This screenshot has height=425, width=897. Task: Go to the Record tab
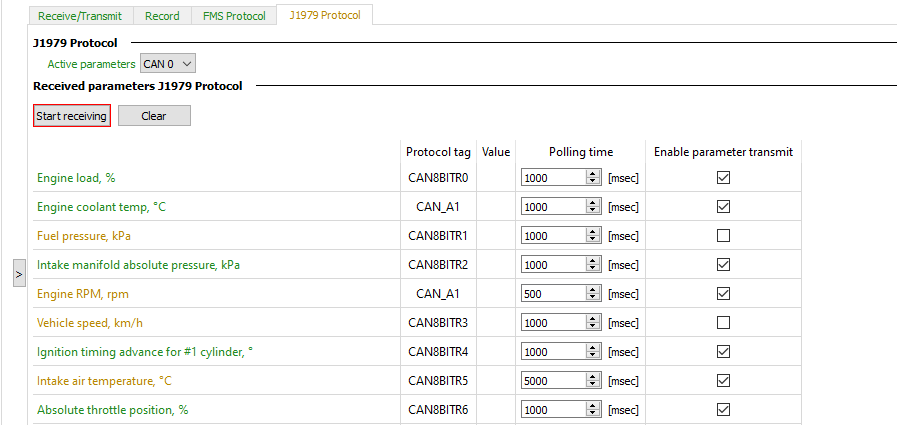(162, 16)
